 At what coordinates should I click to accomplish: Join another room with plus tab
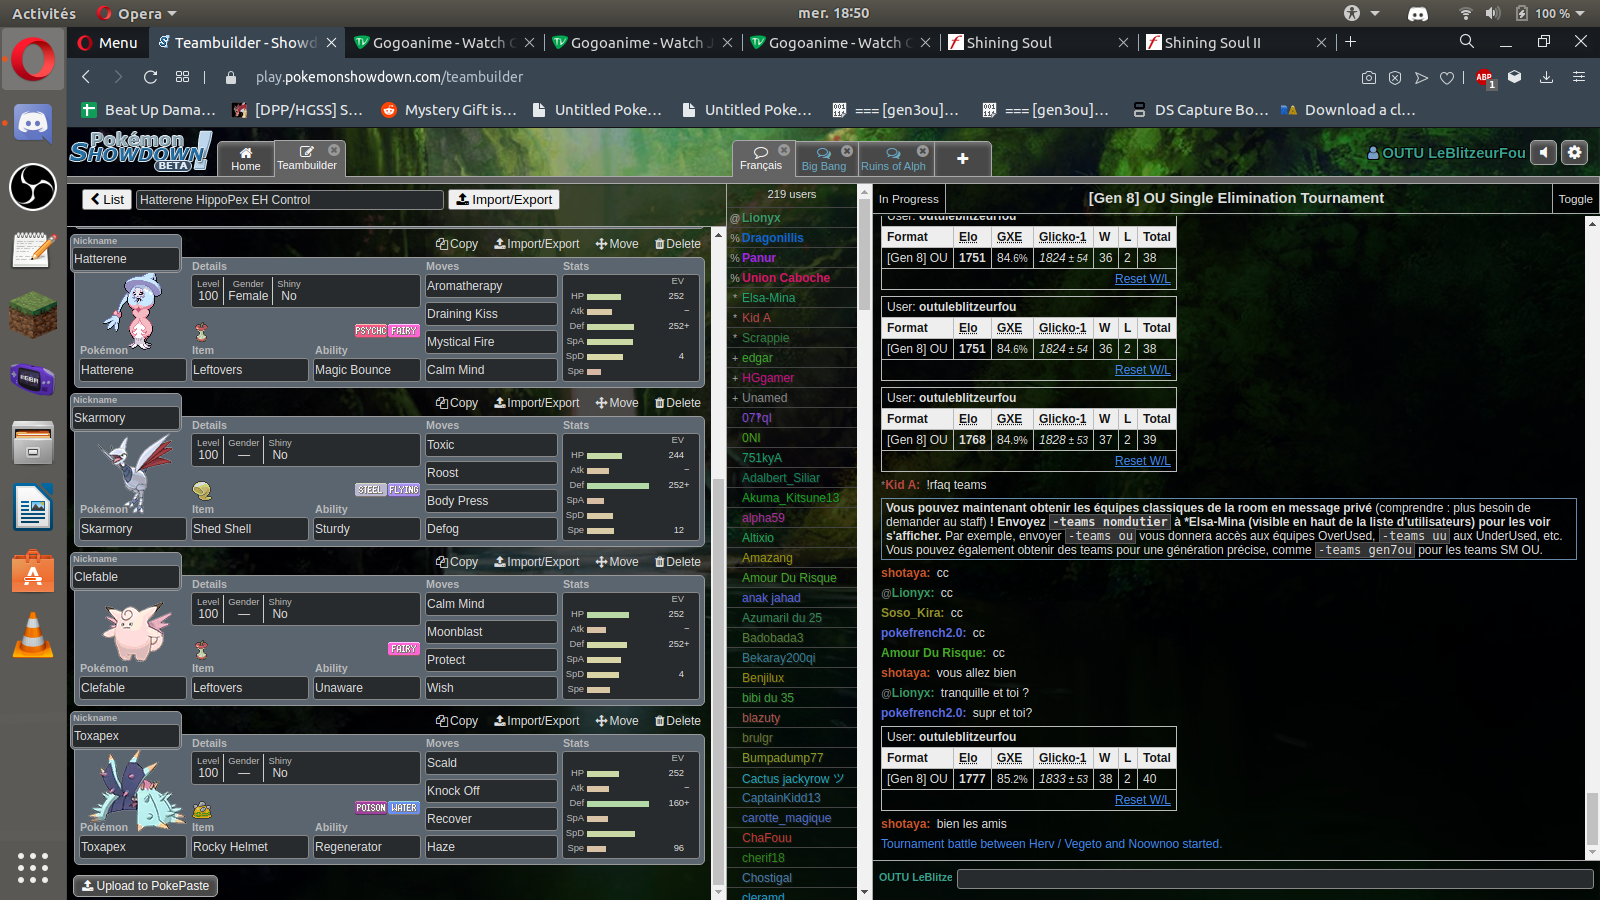962,159
